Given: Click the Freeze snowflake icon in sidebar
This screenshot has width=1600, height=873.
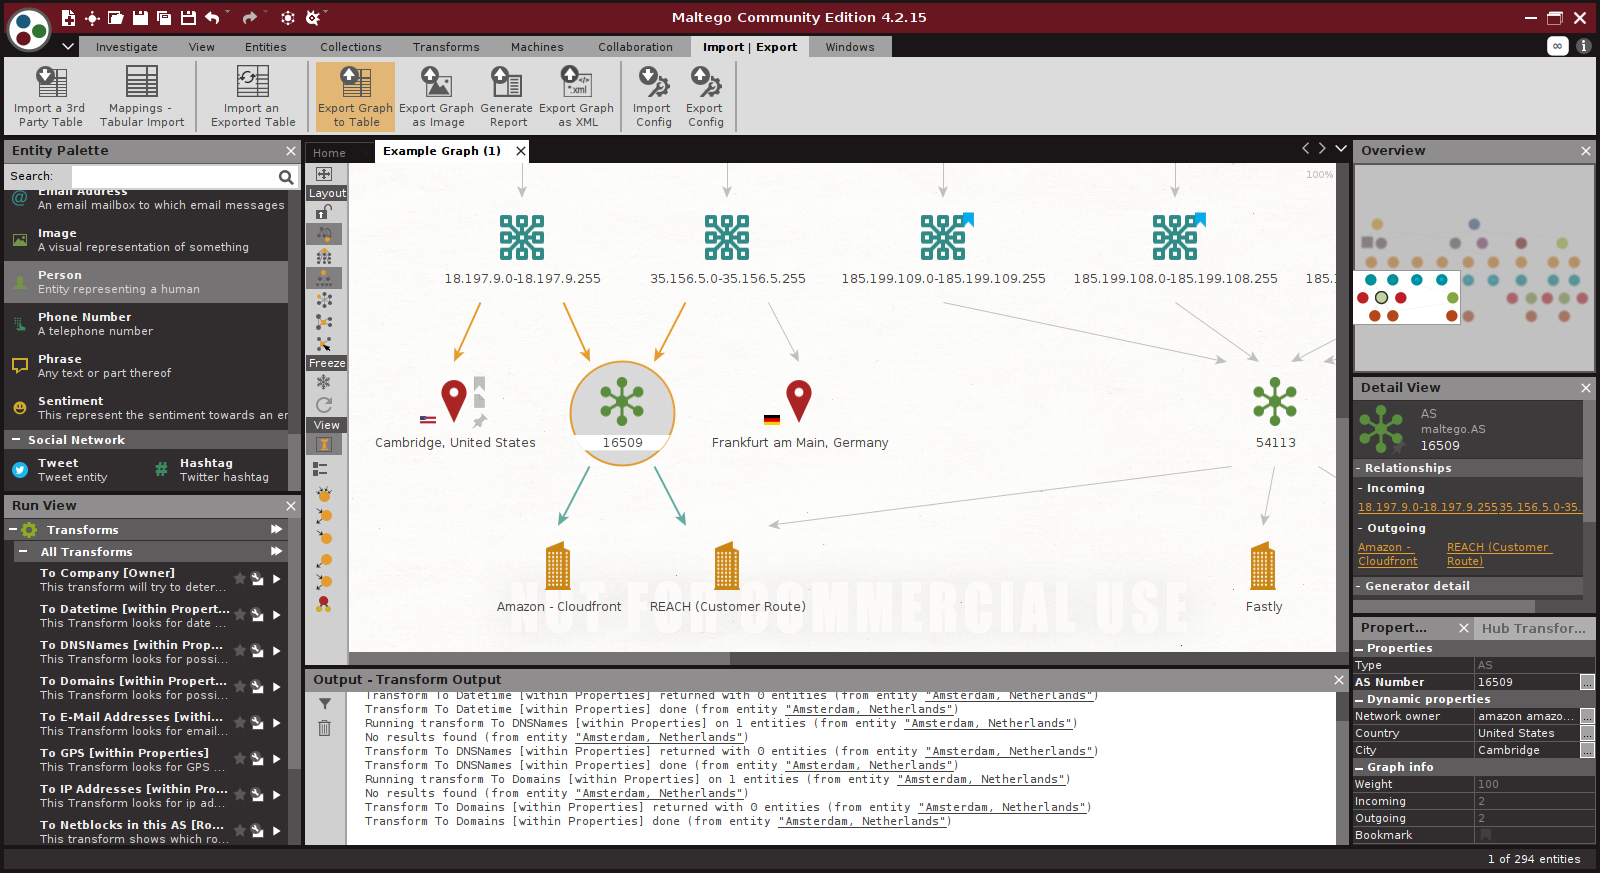Looking at the screenshot, I should click(x=324, y=382).
